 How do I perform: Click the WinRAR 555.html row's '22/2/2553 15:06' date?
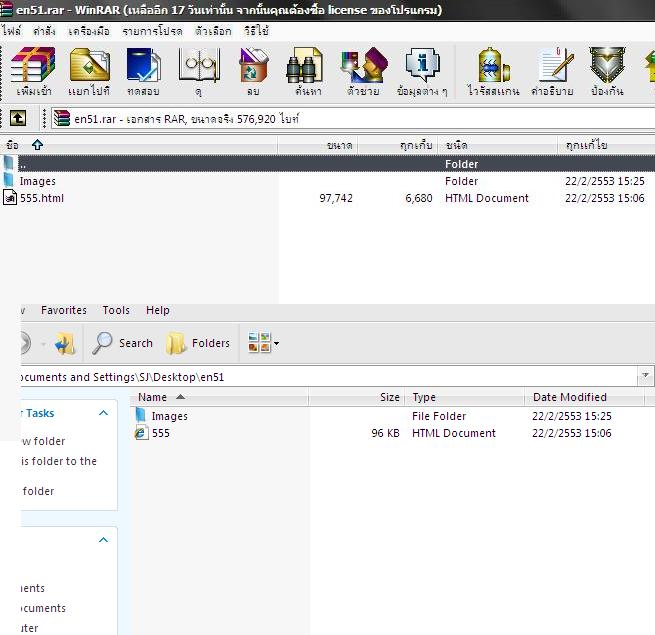pos(604,198)
